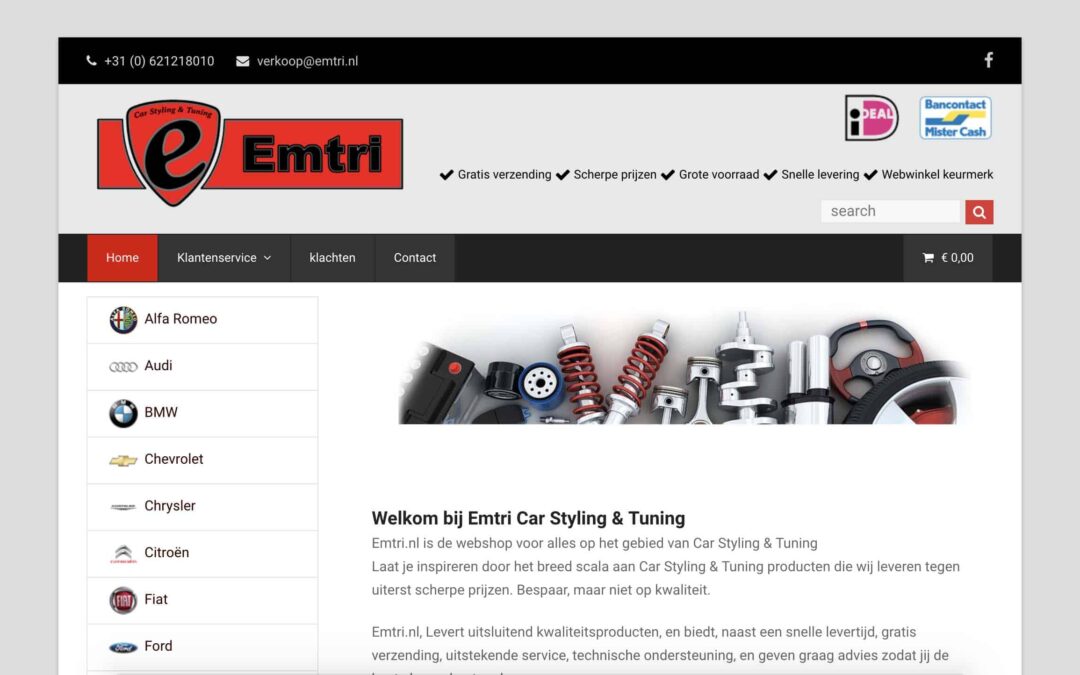
Task: Click inside the search input field
Action: [890, 211]
